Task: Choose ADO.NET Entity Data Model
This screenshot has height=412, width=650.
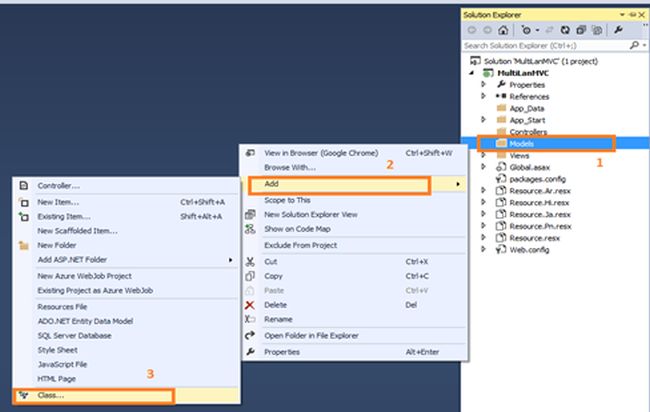Action: click(x=126, y=321)
